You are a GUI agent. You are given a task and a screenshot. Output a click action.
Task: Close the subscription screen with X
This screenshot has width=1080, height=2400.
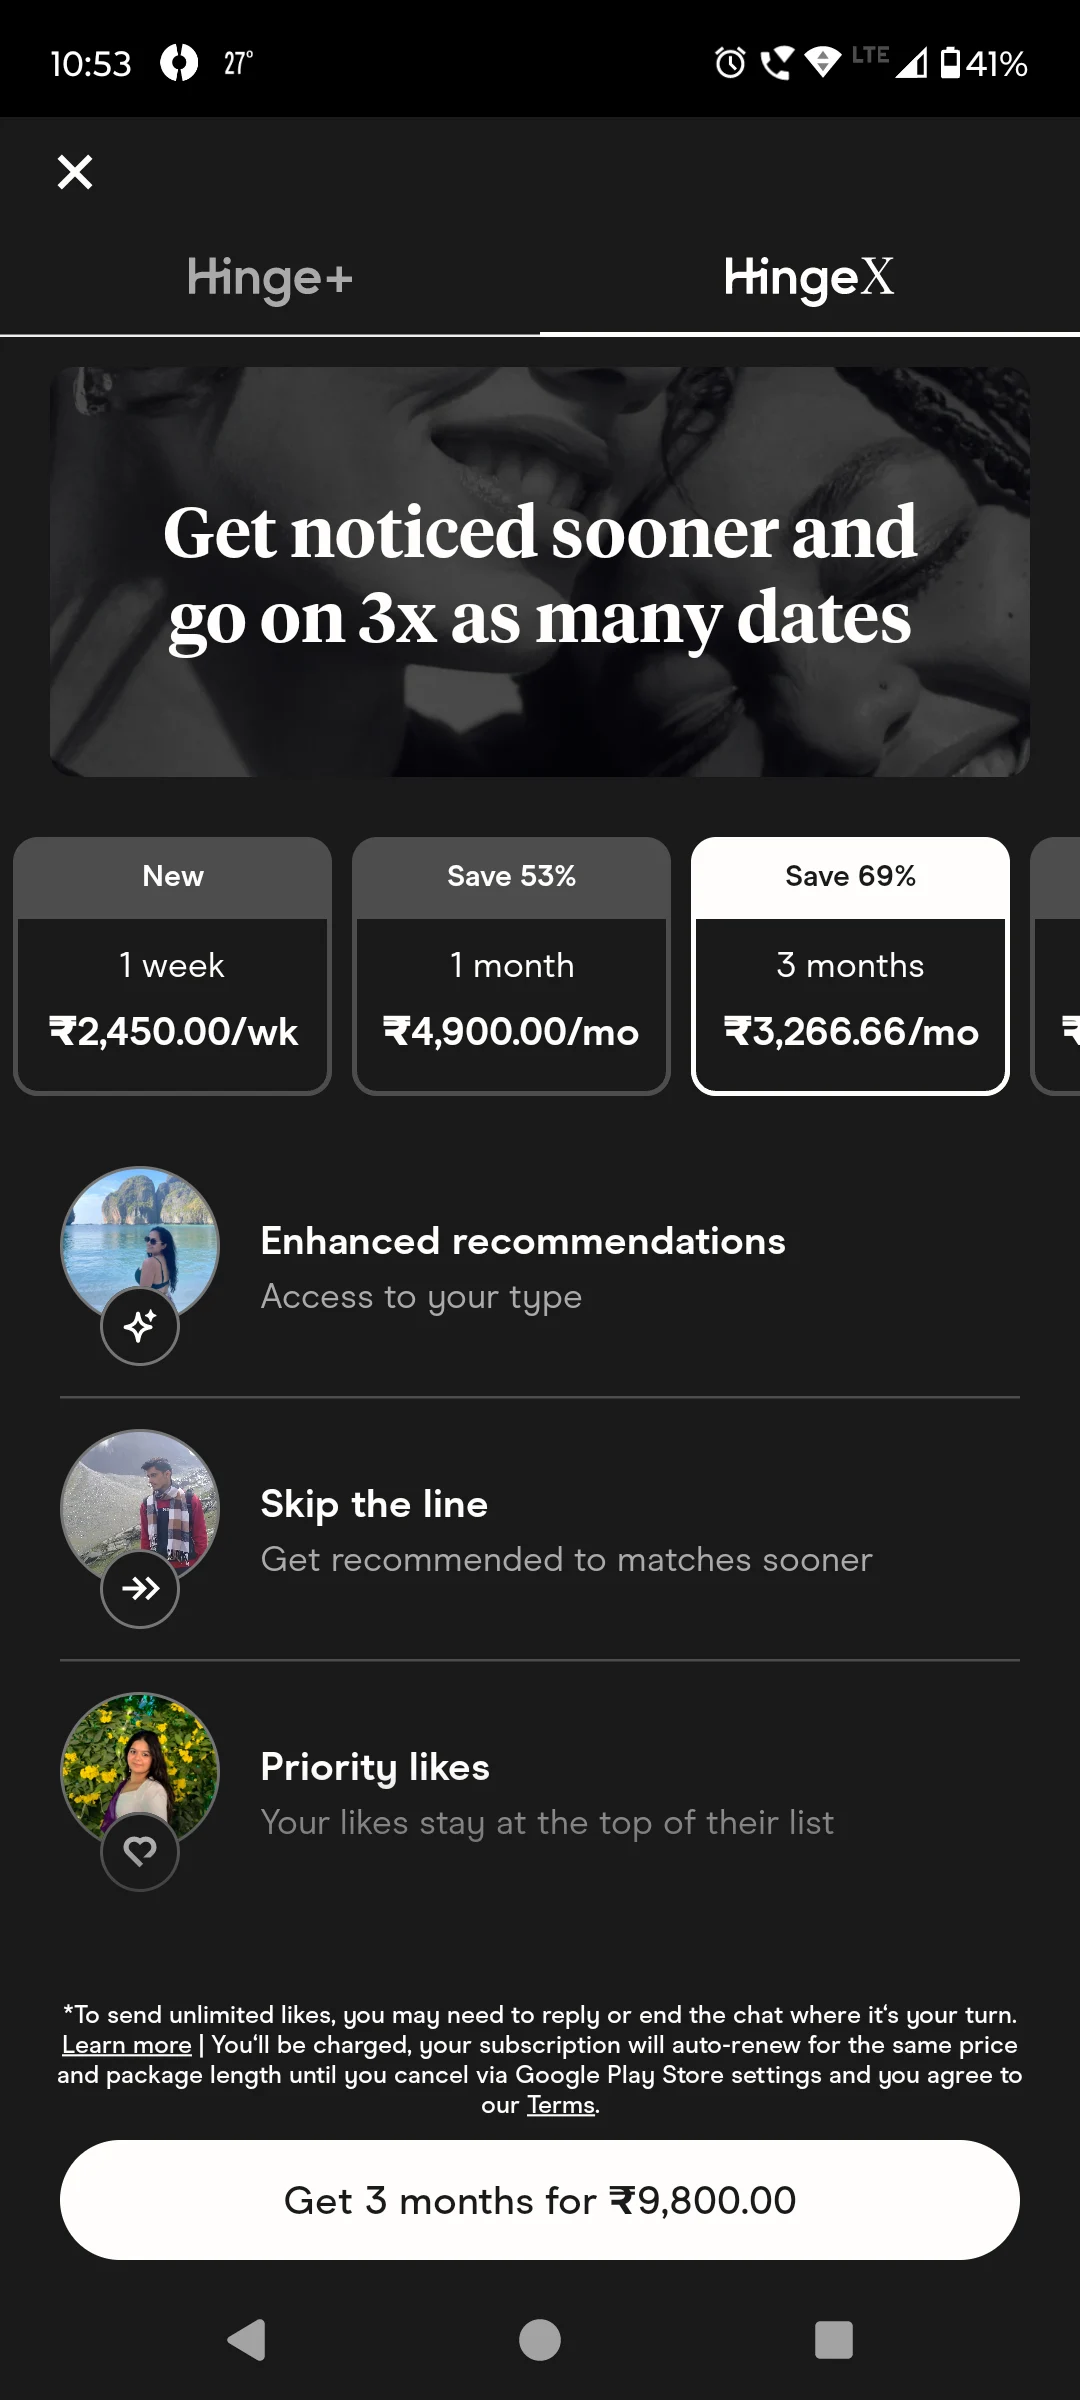point(75,172)
